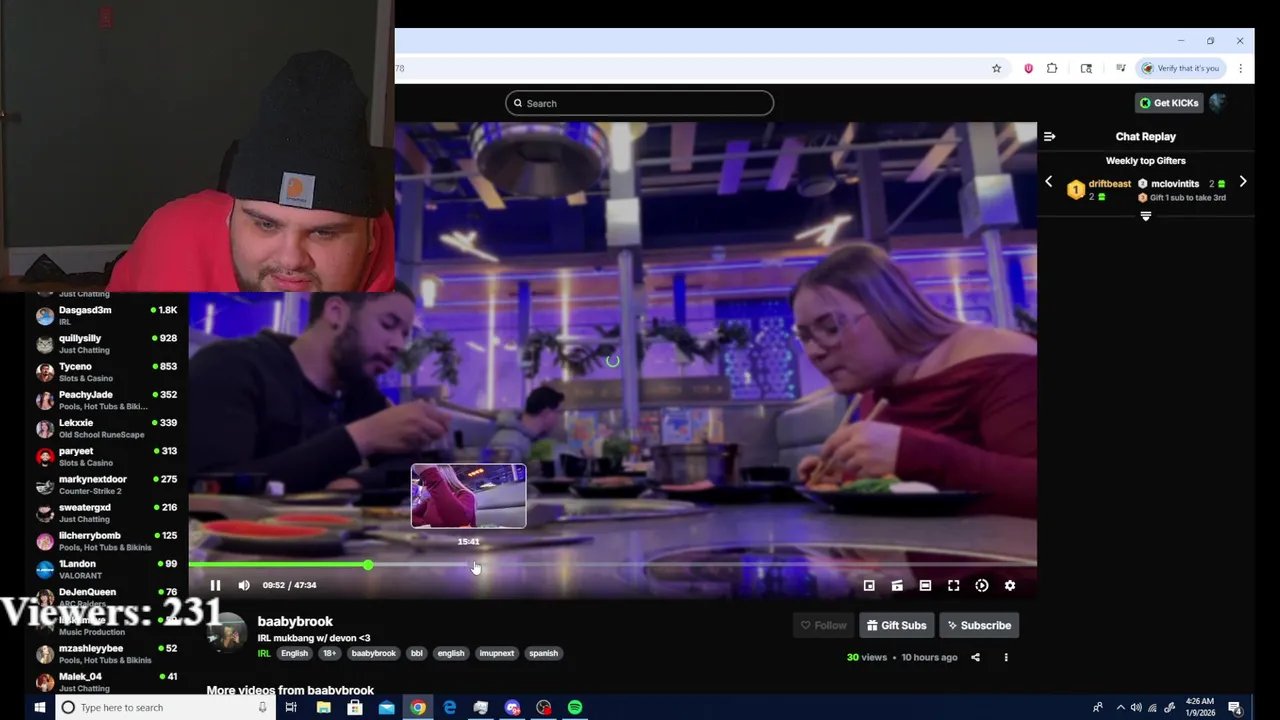This screenshot has width=1280, height=720.
Task: Open Lekxxie channel in sidebar
Action: click(x=107, y=428)
